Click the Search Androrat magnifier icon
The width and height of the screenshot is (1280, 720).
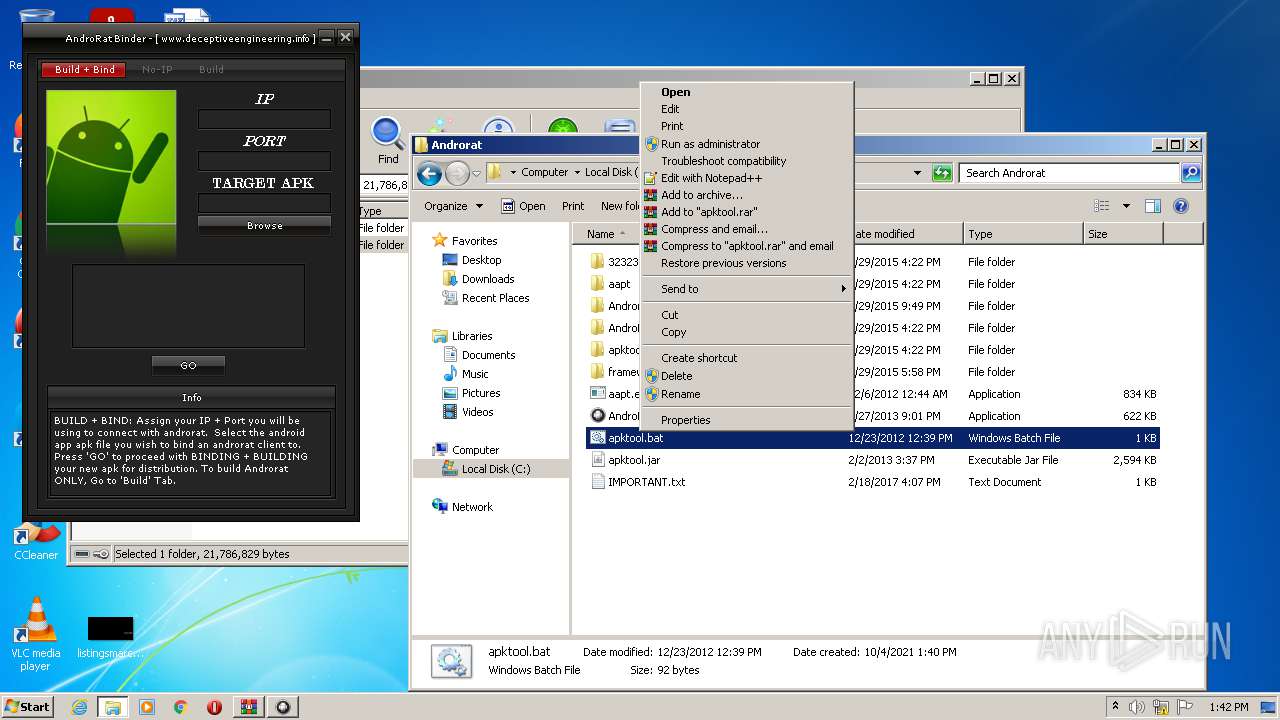tap(1191, 173)
